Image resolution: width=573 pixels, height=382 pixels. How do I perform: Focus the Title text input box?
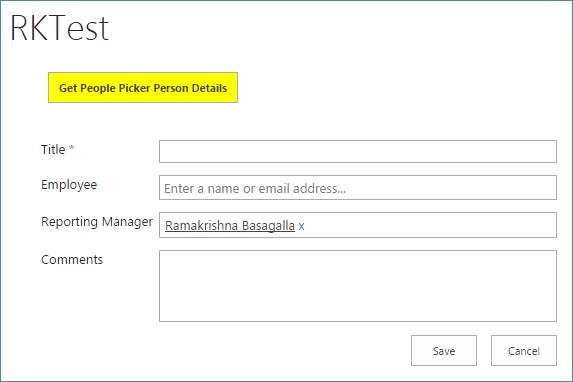coord(358,151)
